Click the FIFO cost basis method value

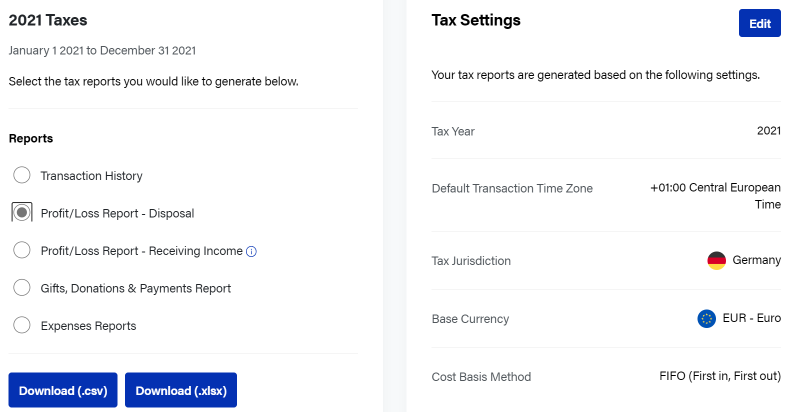pyautogui.click(x=720, y=376)
